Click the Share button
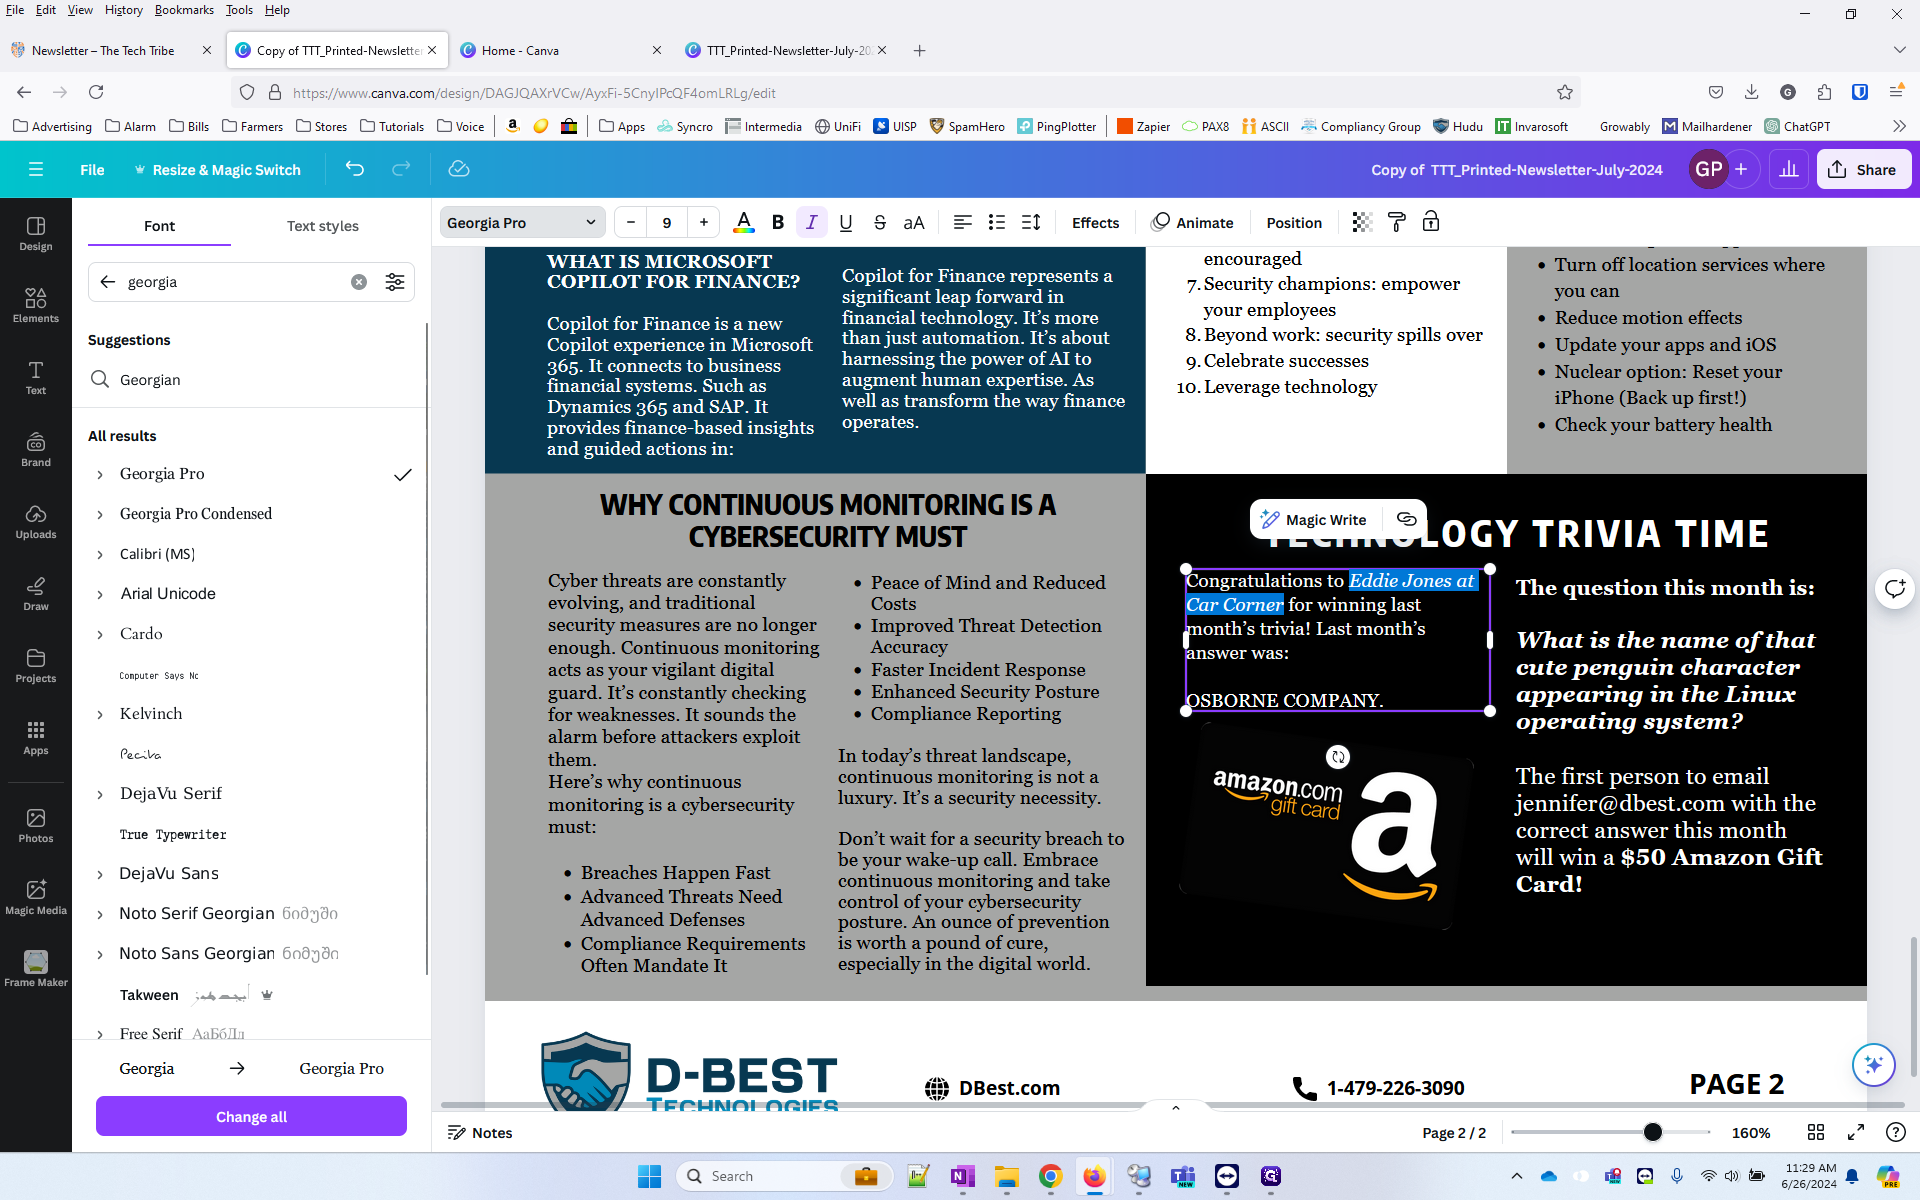1920x1200 pixels. click(x=1863, y=169)
